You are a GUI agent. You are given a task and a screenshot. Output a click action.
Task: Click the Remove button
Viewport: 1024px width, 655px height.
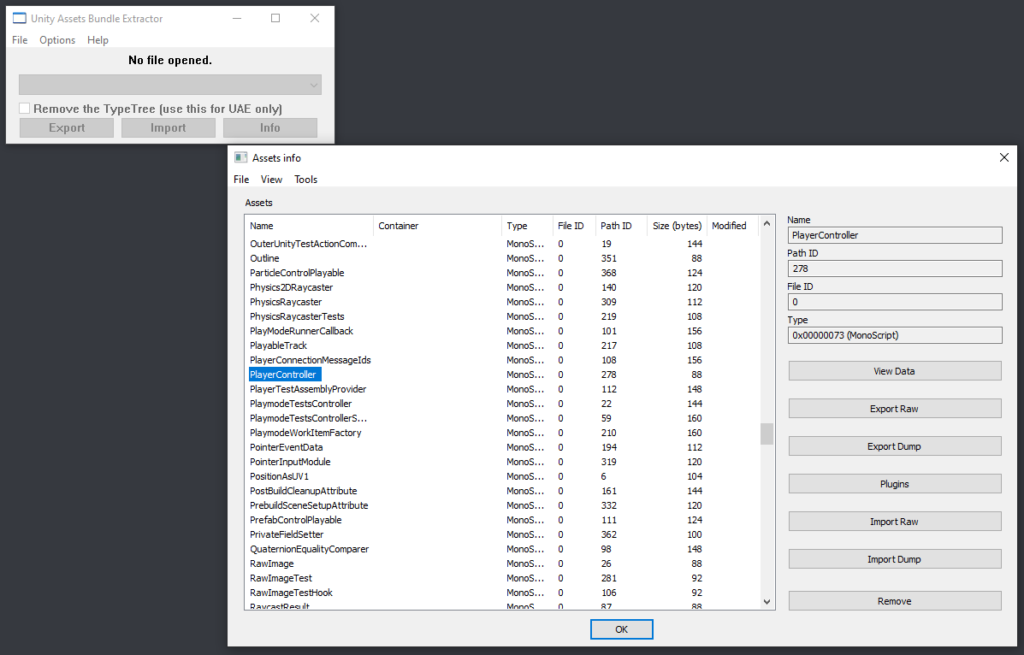pyautogui.click(x=895, y=601)
